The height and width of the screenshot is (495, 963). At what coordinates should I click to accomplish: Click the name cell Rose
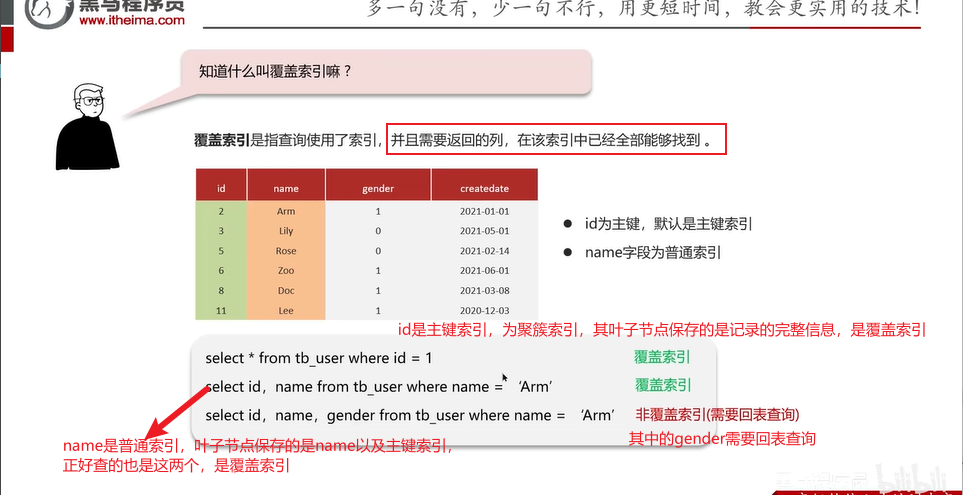click(286, 251)
